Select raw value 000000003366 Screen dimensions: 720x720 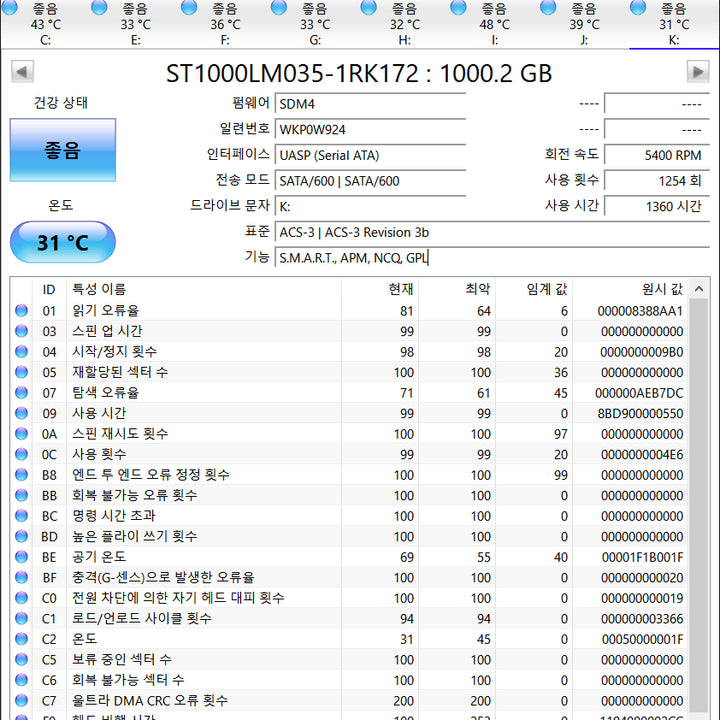[x=642, y=619]
